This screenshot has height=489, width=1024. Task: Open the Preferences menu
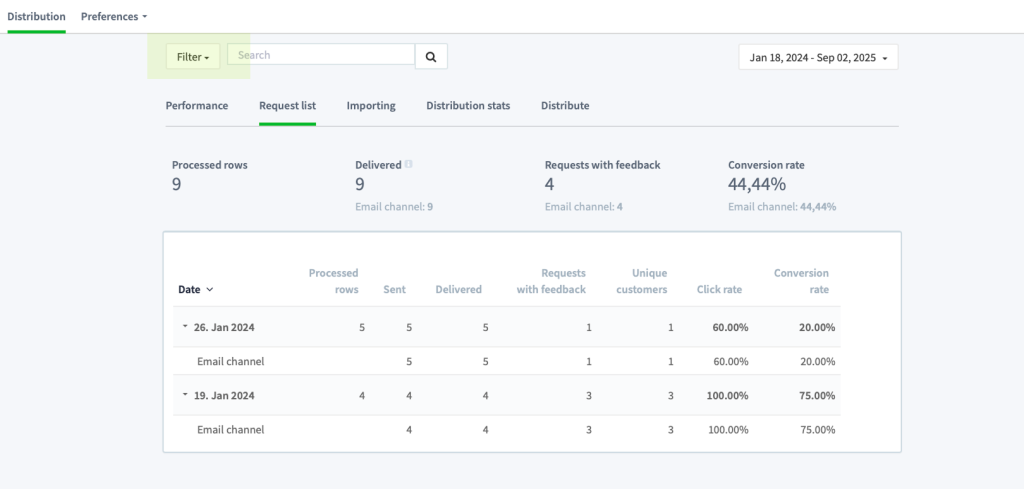pos(114,16)
